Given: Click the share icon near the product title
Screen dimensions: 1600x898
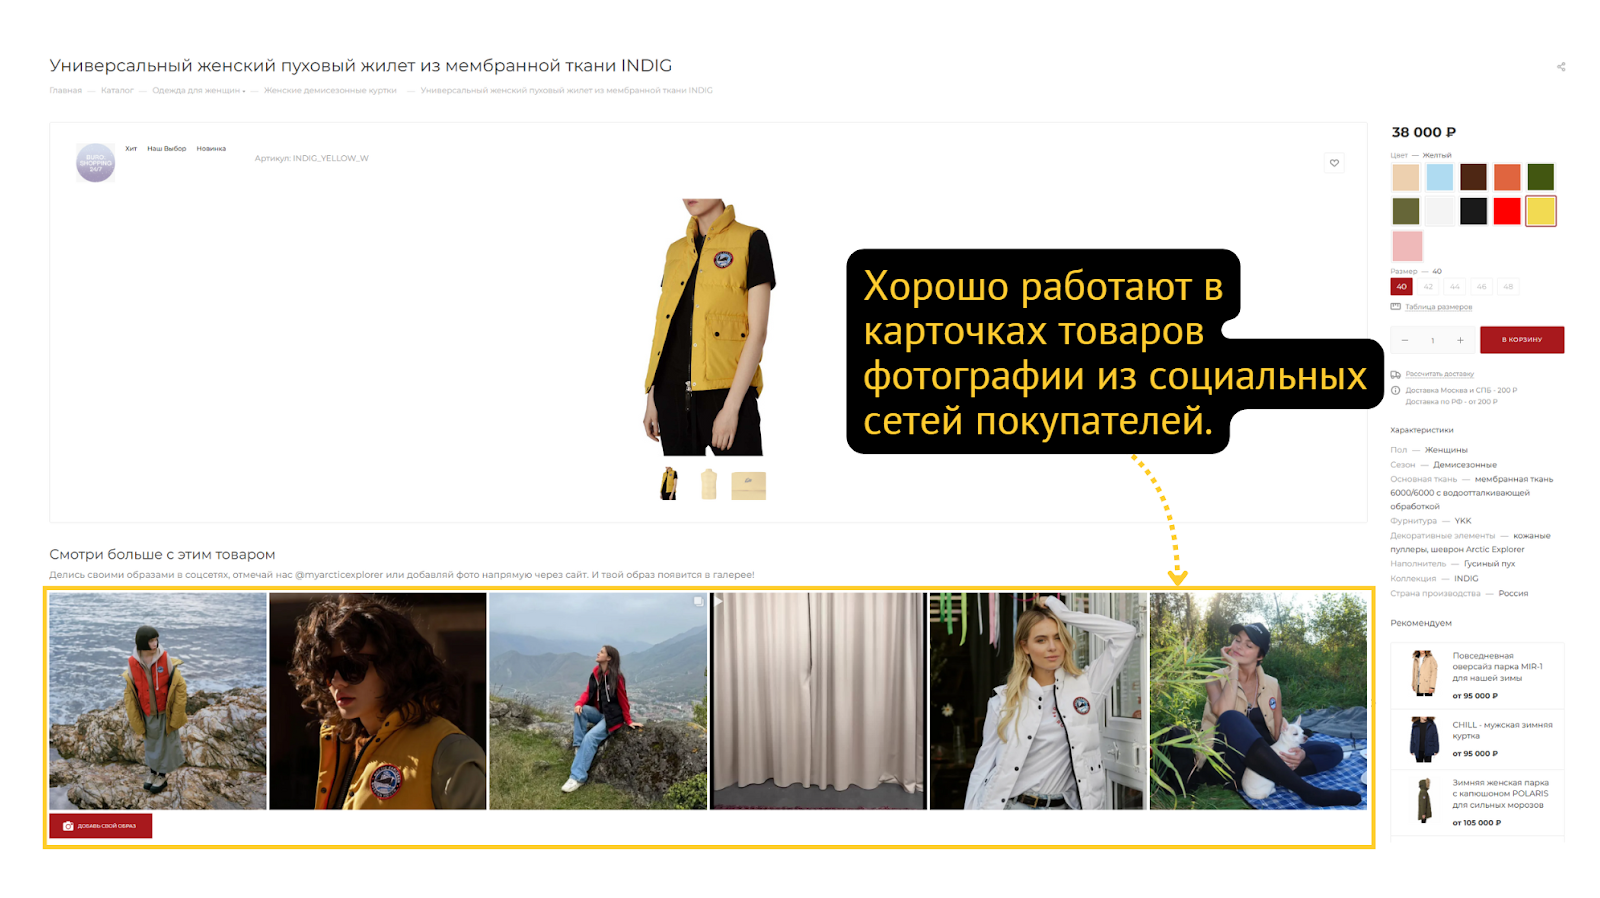Looking at the screenshot, I should point(1561,67).
